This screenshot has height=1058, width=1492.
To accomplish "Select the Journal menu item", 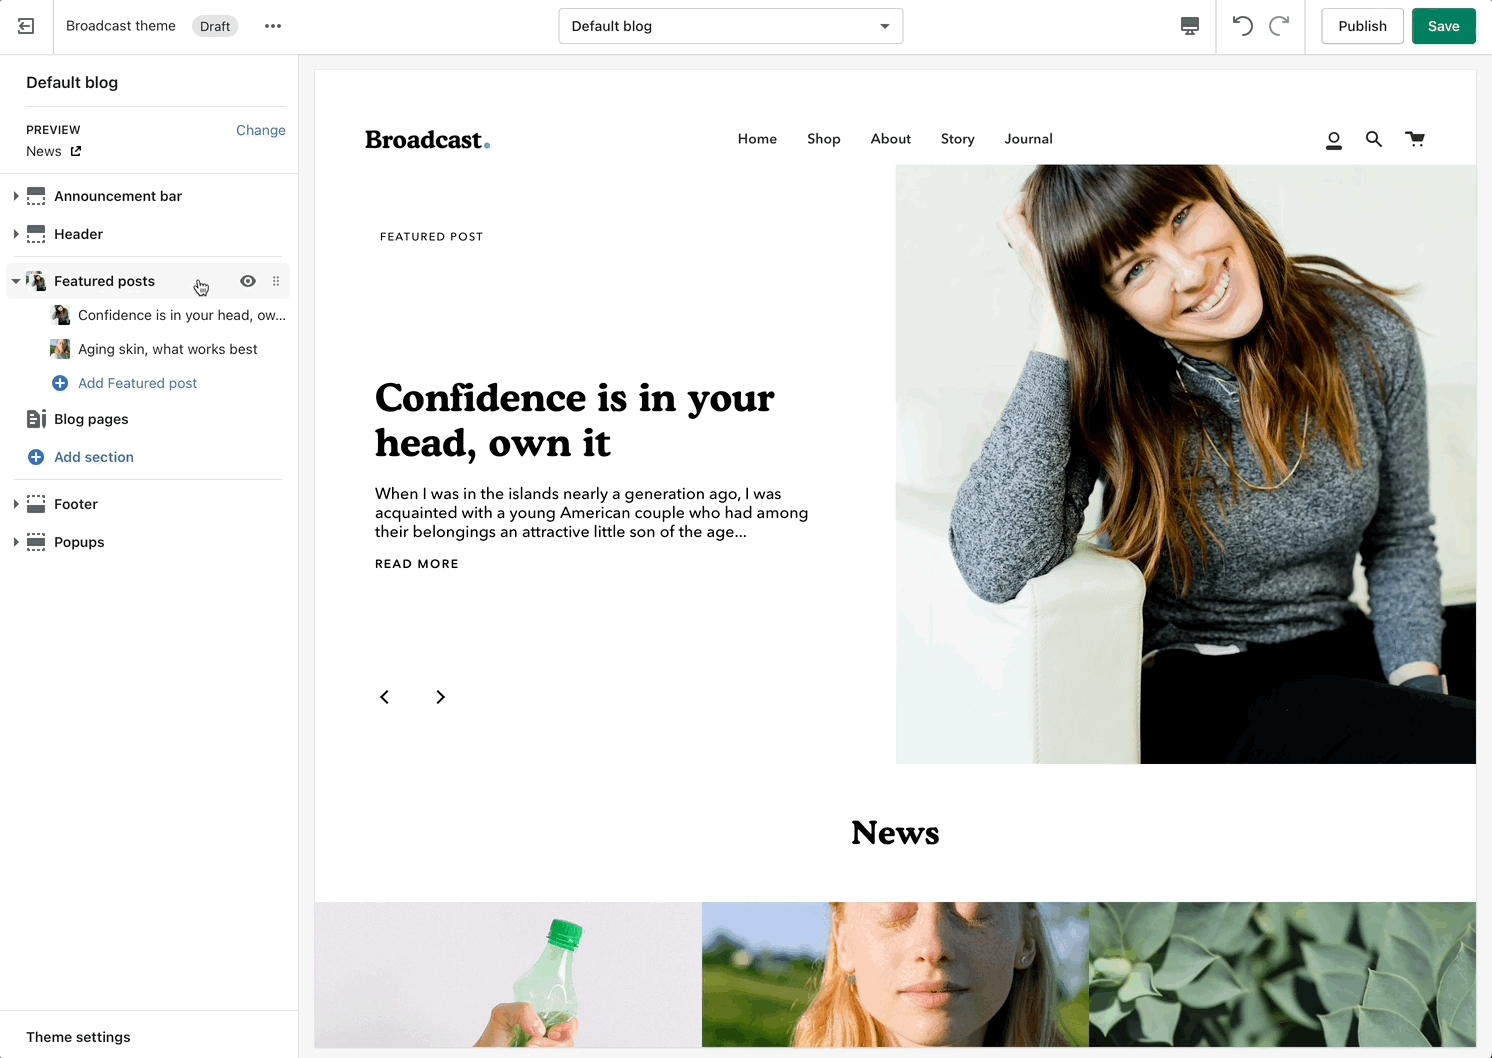I will pyautogui.click(x=1028, y=139).
